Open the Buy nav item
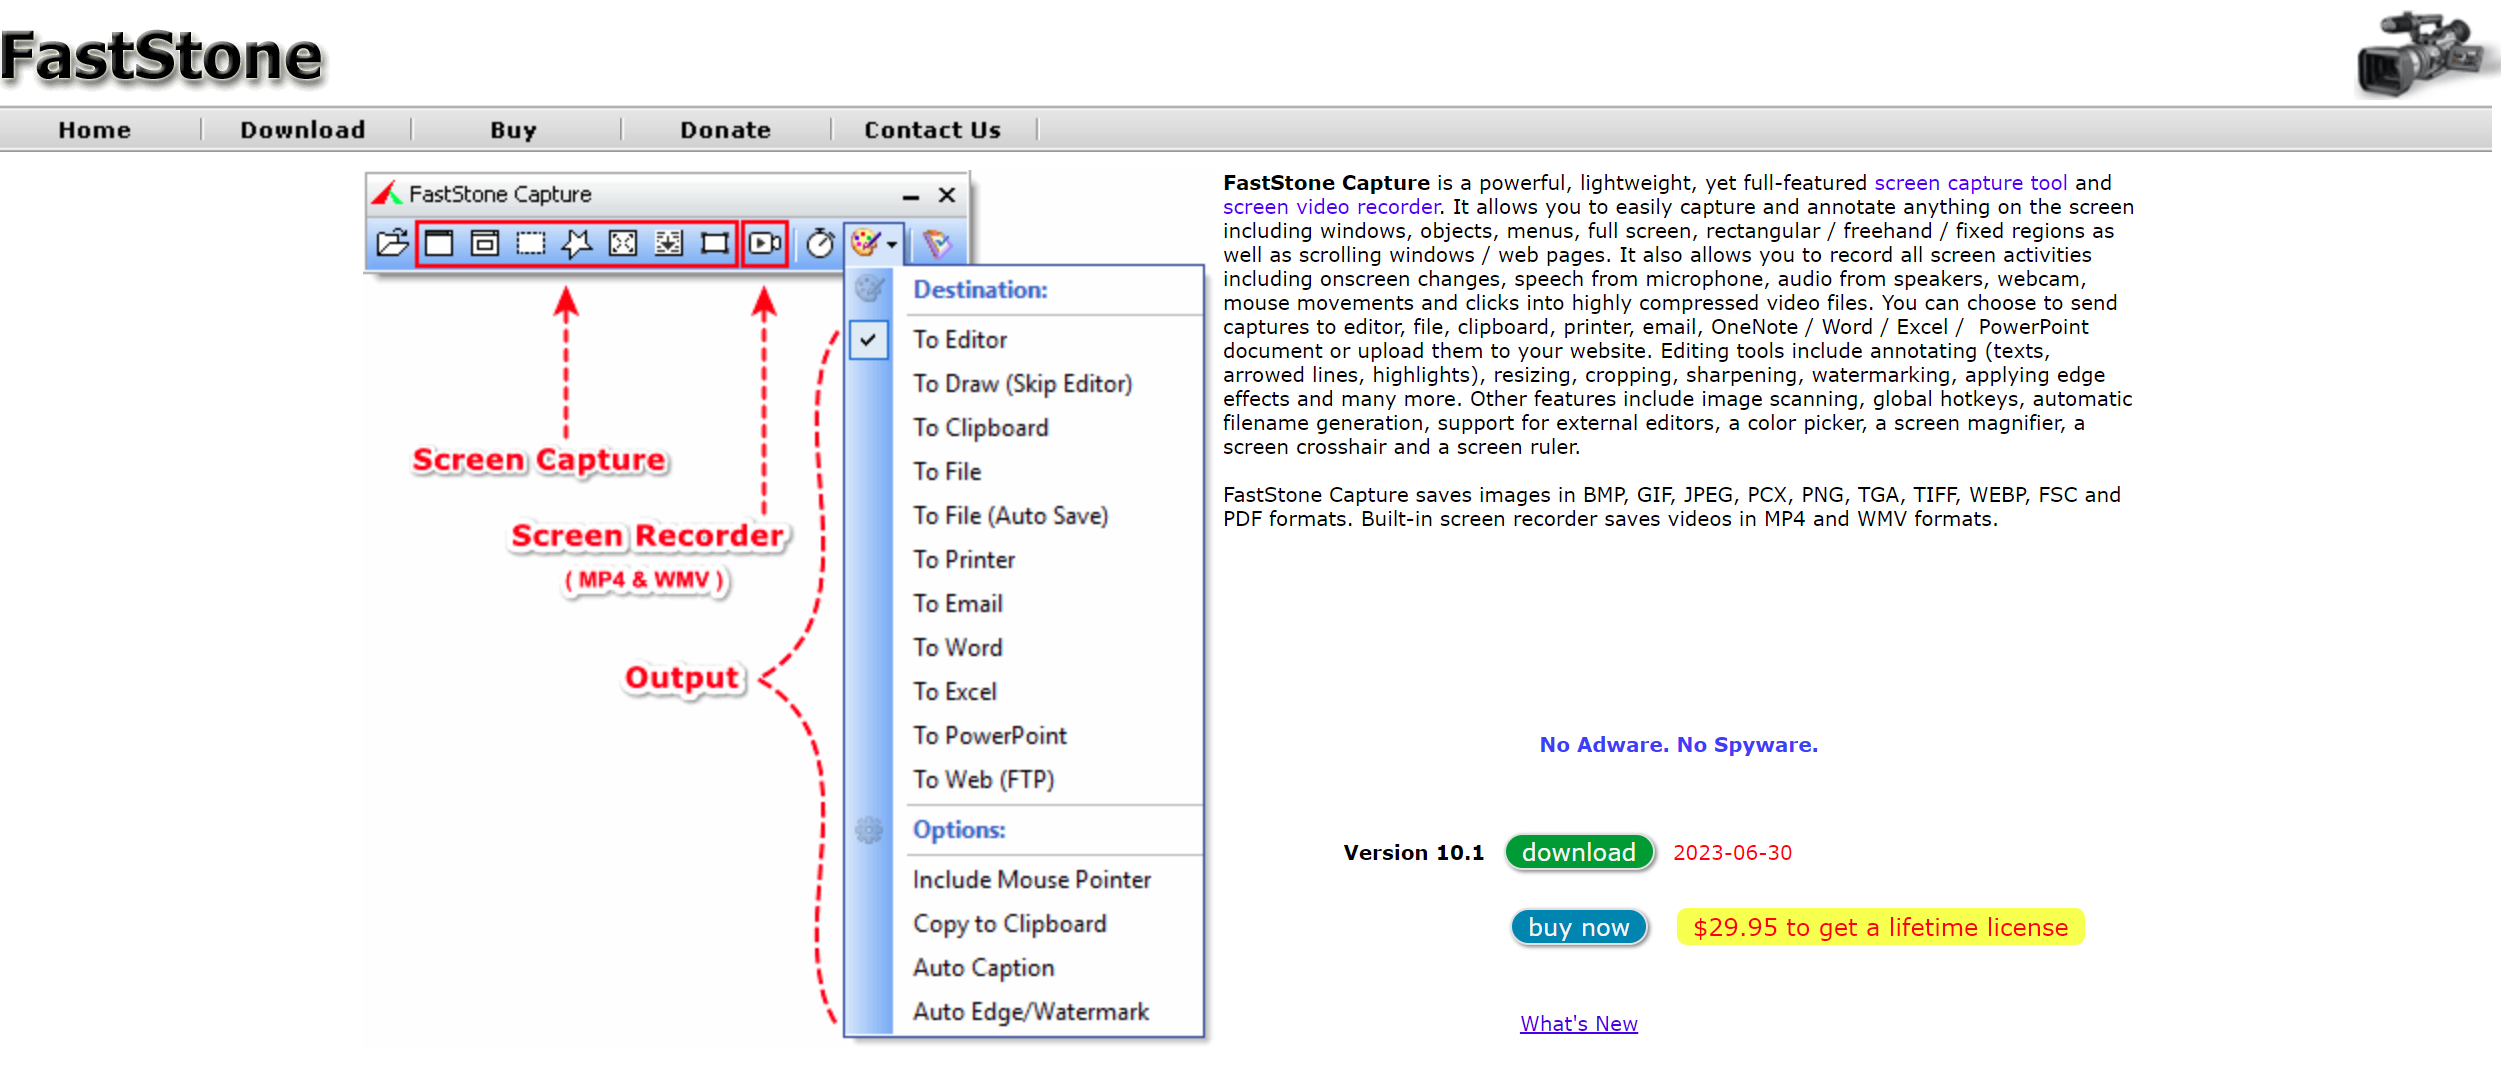Viewport: 2501px width, 1072px height. [514, 130]
